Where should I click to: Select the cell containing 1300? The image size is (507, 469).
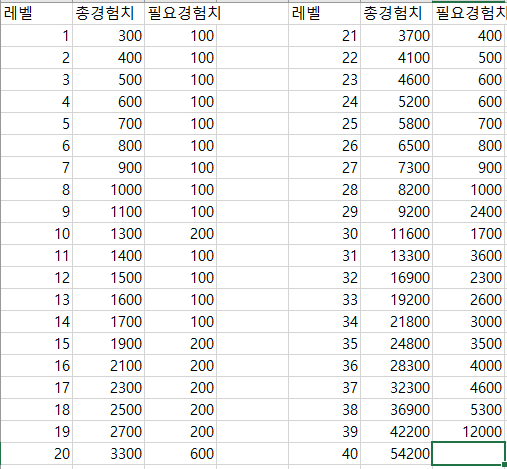pos(108,234)
